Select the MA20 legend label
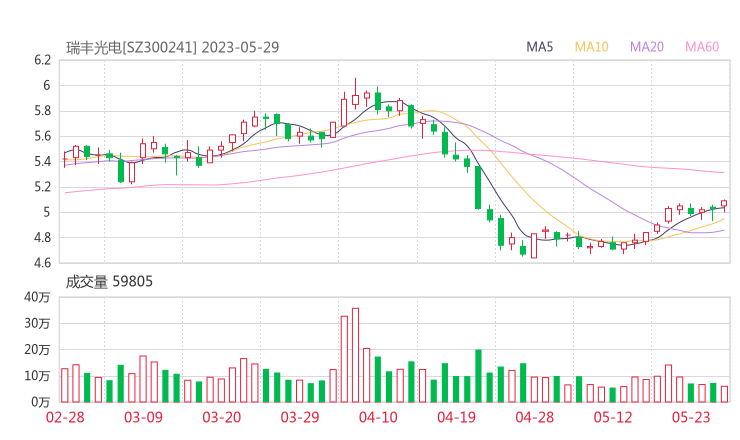This screenshot has height=440, width=740. click(647, 47)
